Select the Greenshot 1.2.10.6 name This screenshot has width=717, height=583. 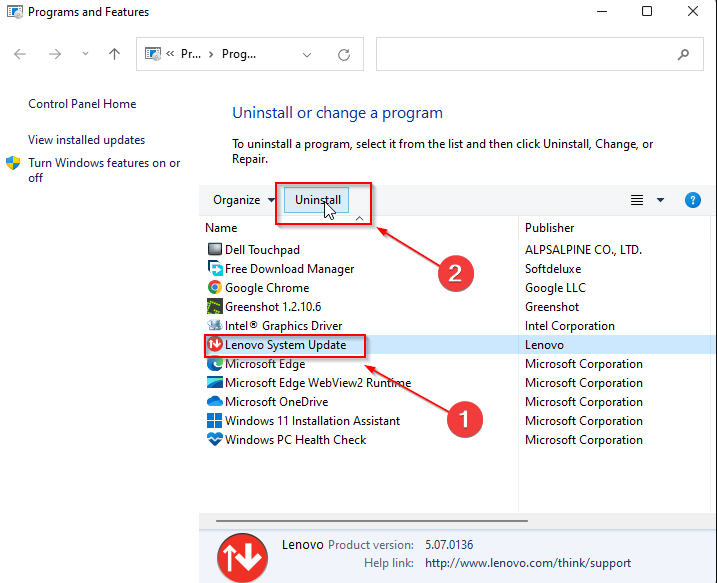point(273,307)
